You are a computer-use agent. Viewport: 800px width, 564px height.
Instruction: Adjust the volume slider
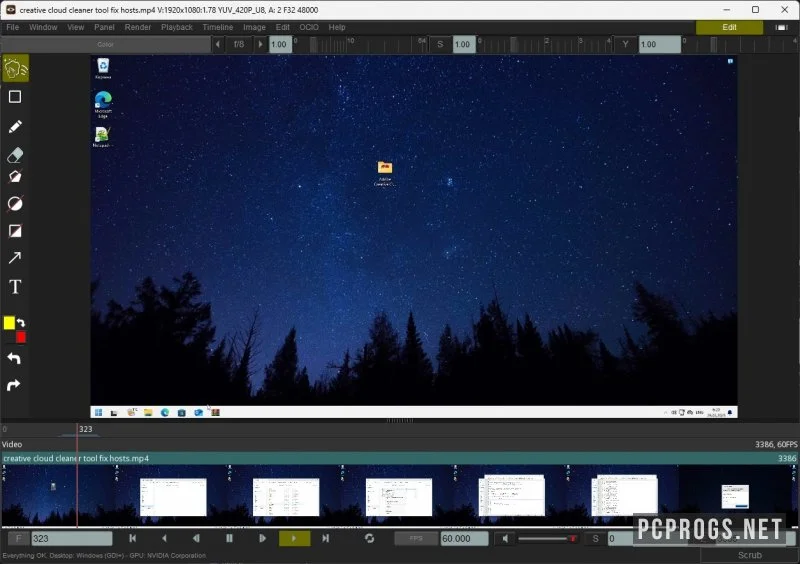[547, 538]
